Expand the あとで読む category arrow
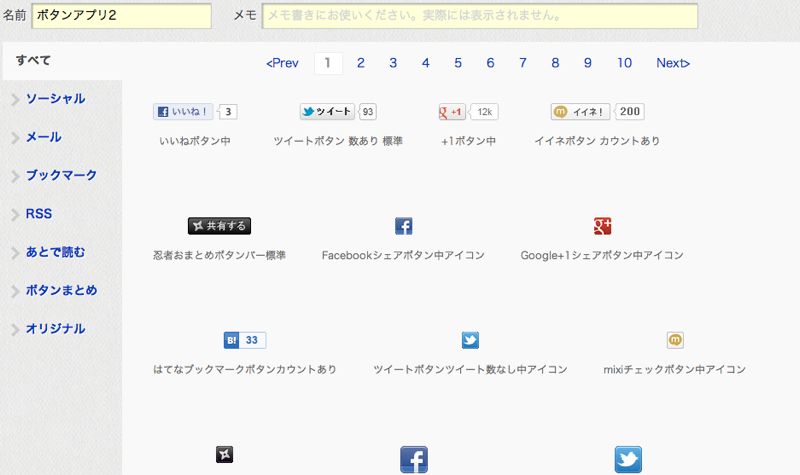 pos(15,253)
